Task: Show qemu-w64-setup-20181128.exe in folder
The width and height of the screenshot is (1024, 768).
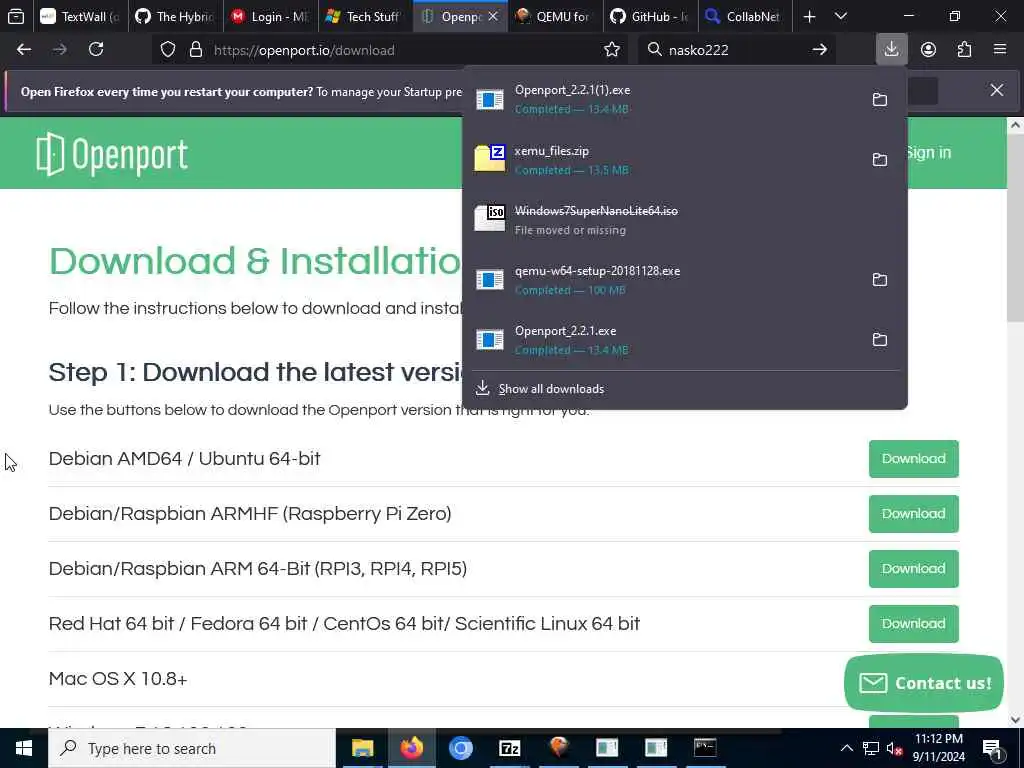Action: (x=880, y=280)
